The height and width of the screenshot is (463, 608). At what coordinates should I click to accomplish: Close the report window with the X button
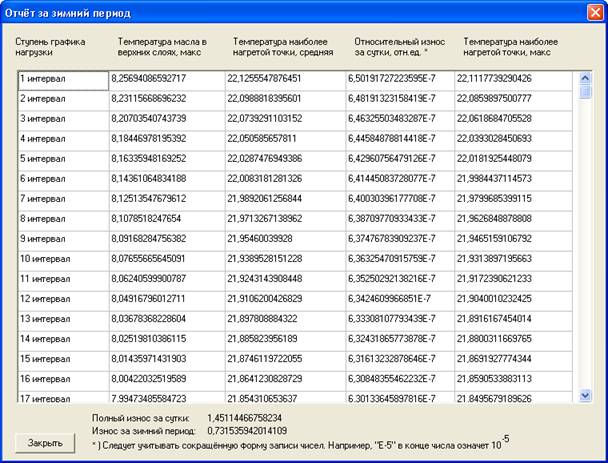(x=590, y=13)
